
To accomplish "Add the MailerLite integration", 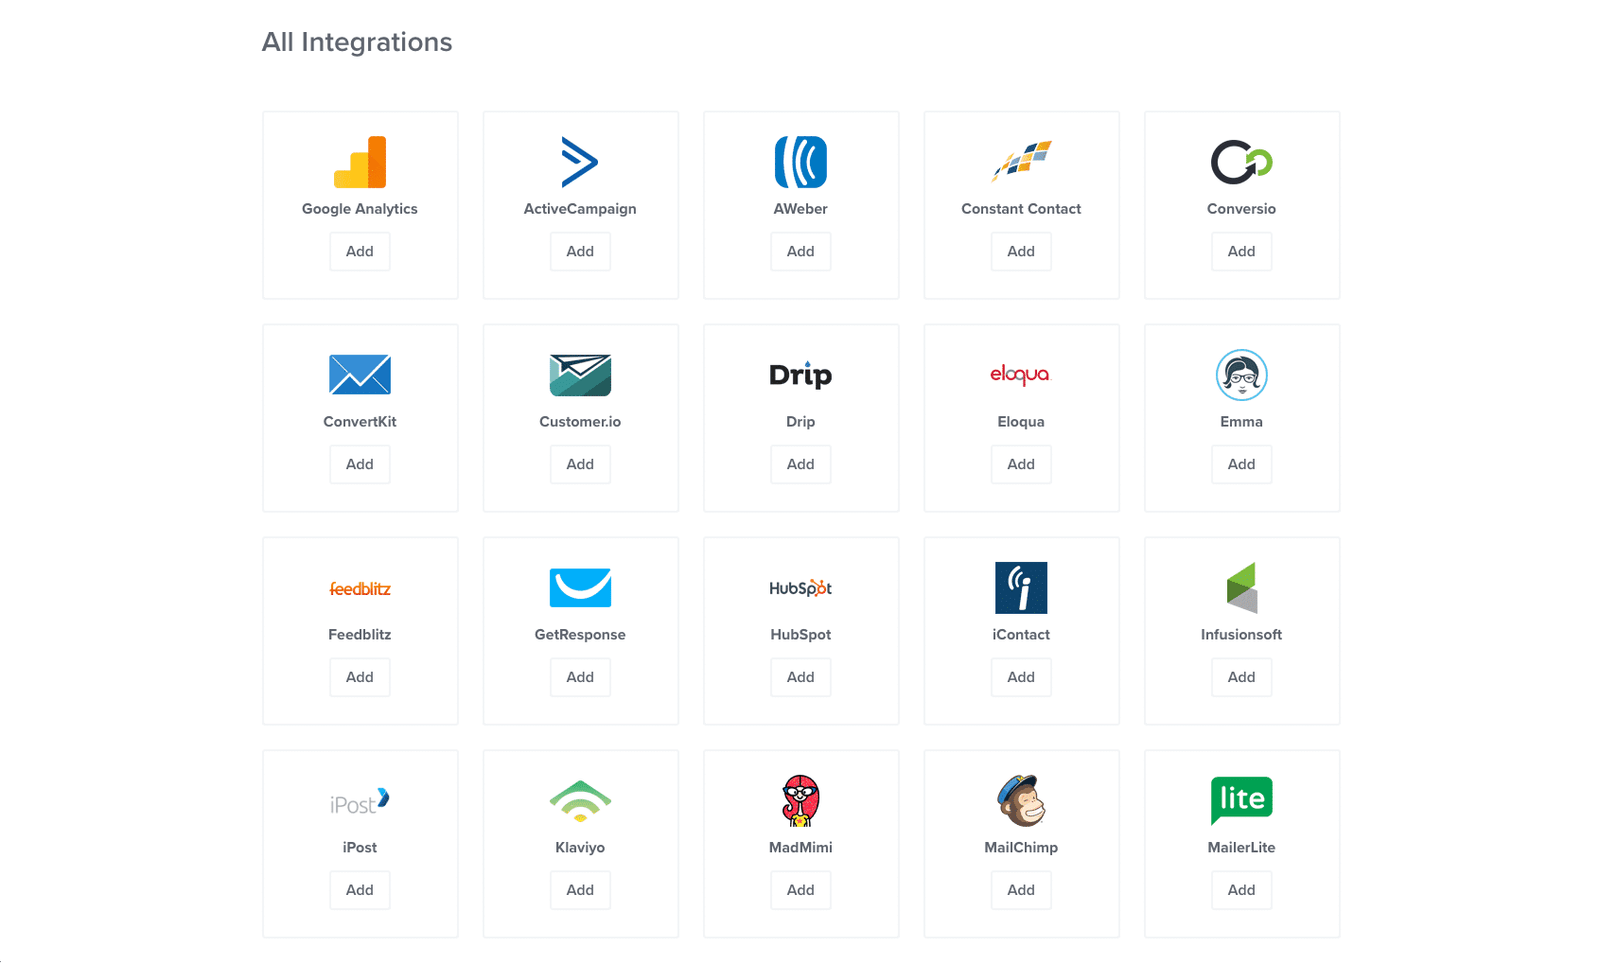I will point(1241,891).
